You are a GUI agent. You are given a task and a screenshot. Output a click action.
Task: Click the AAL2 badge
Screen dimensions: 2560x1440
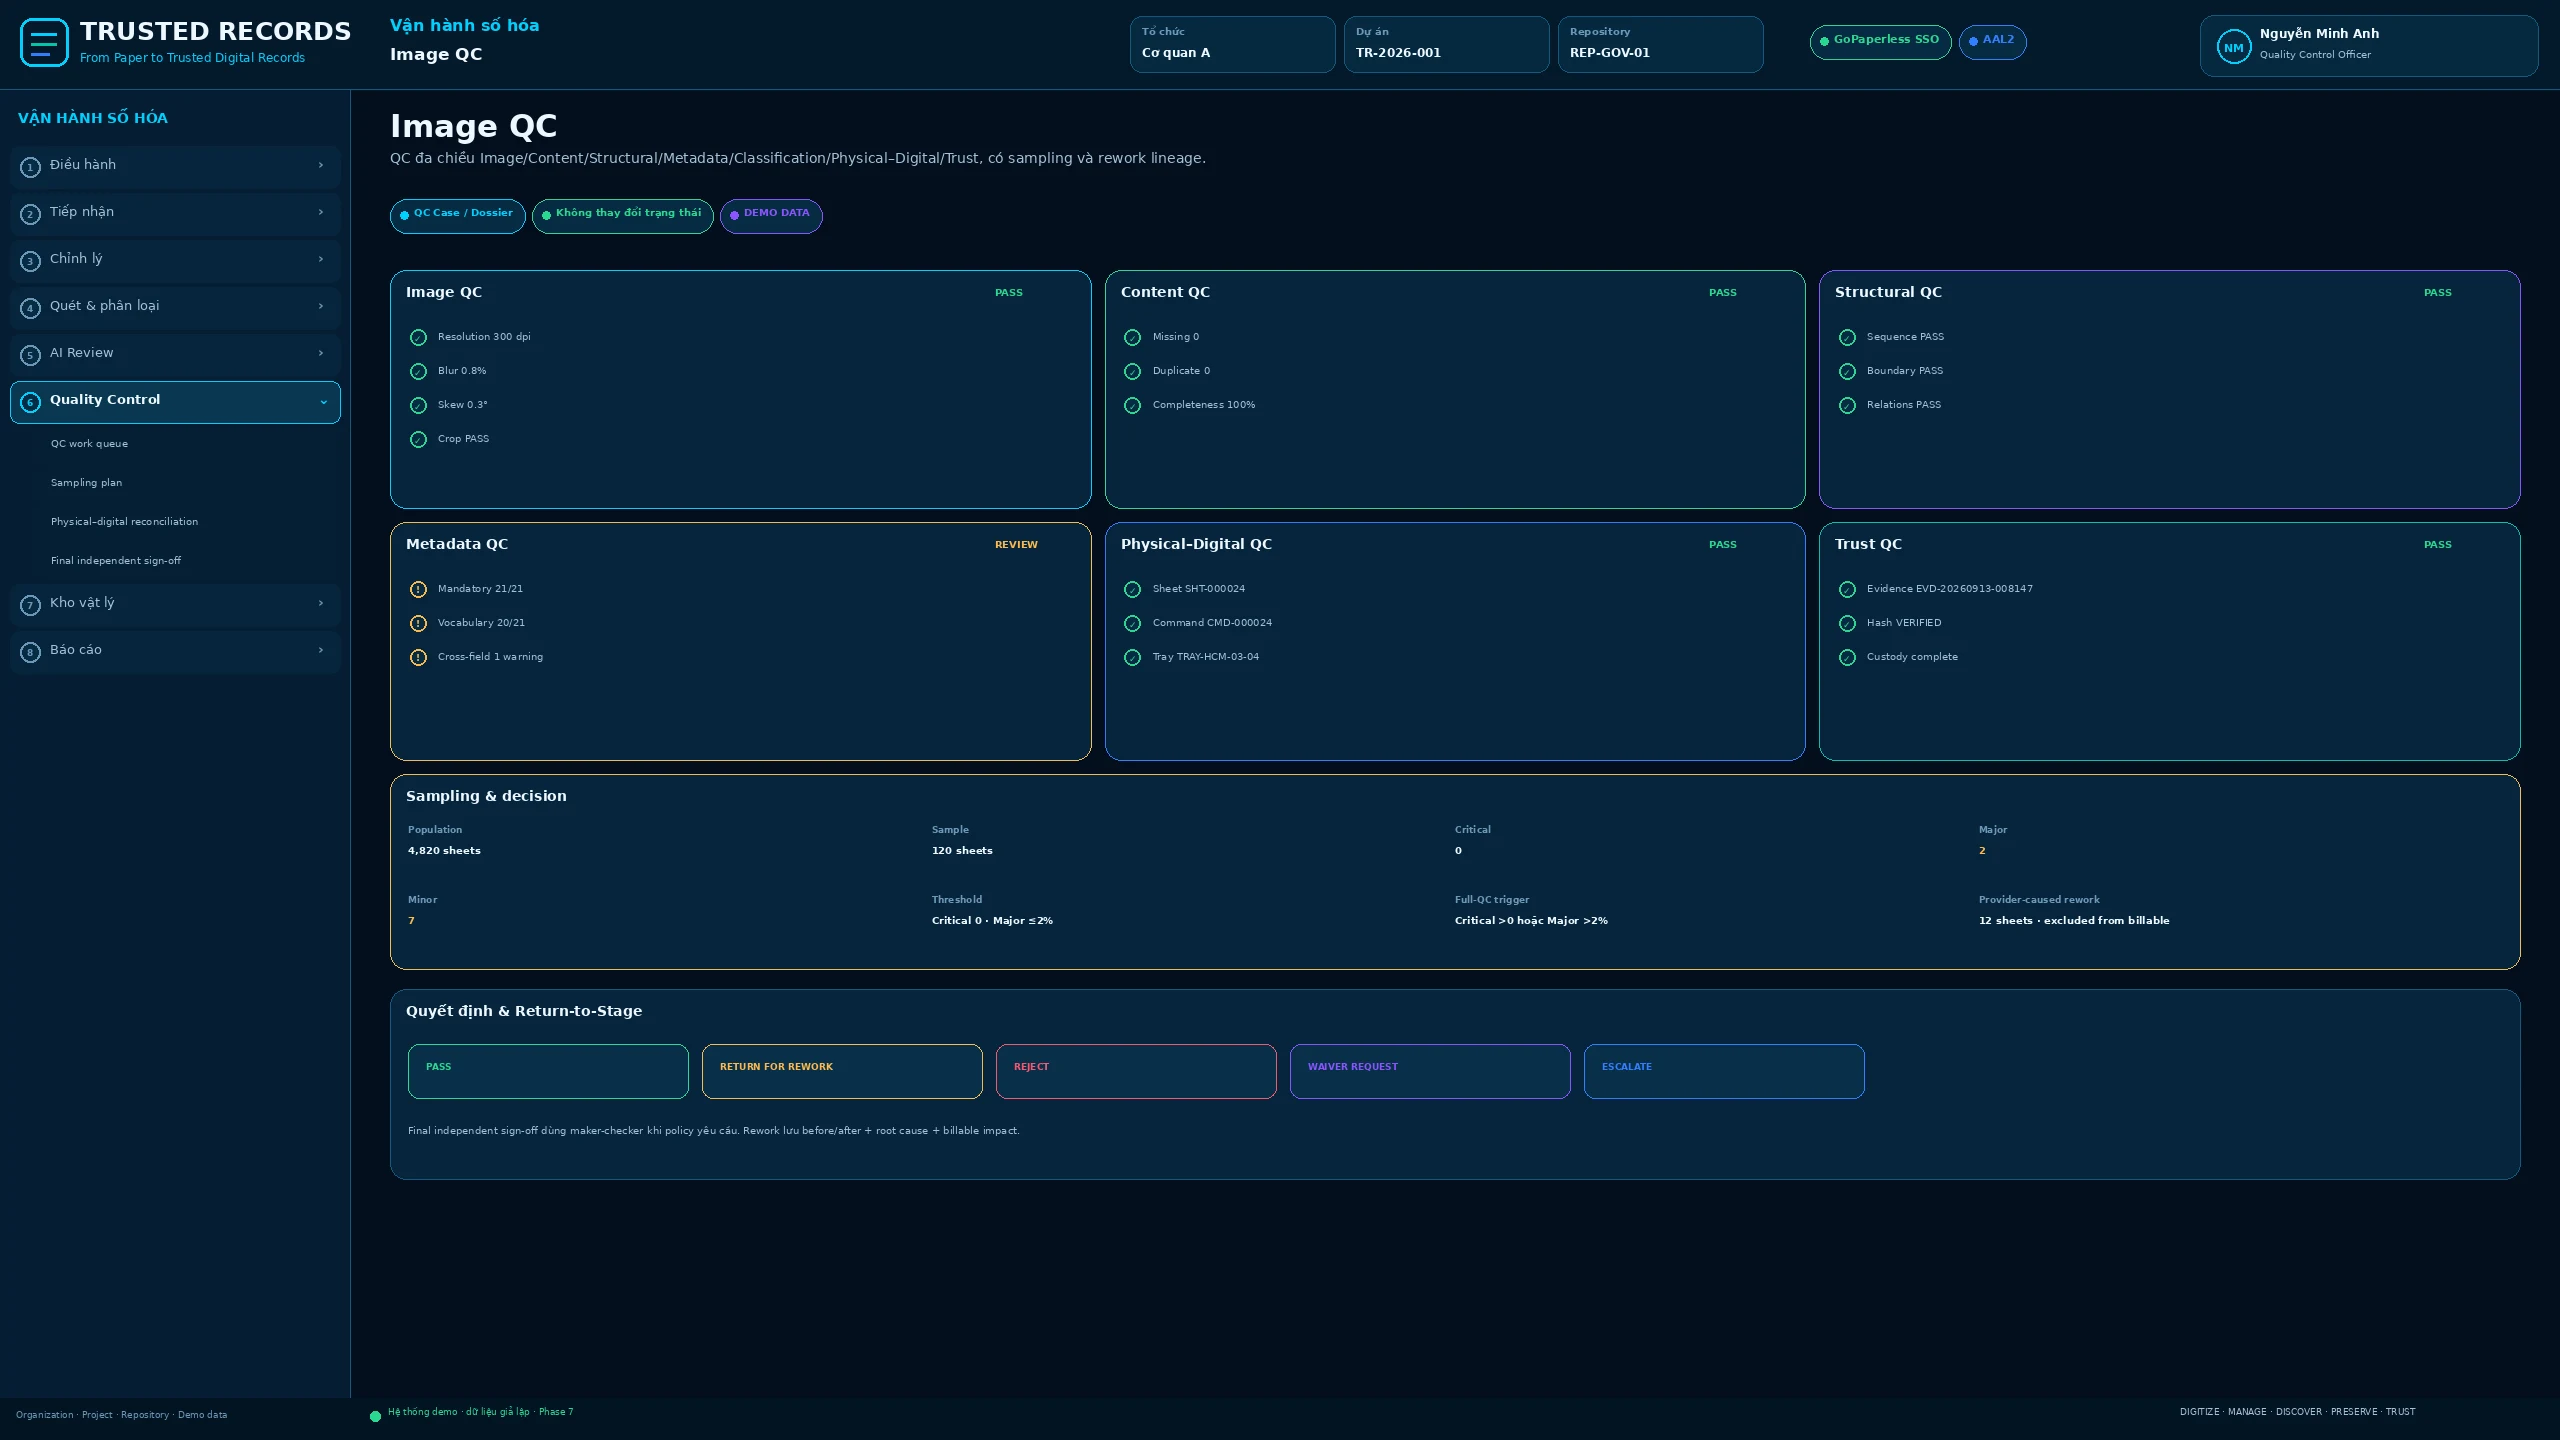[x=1992, y=42]
